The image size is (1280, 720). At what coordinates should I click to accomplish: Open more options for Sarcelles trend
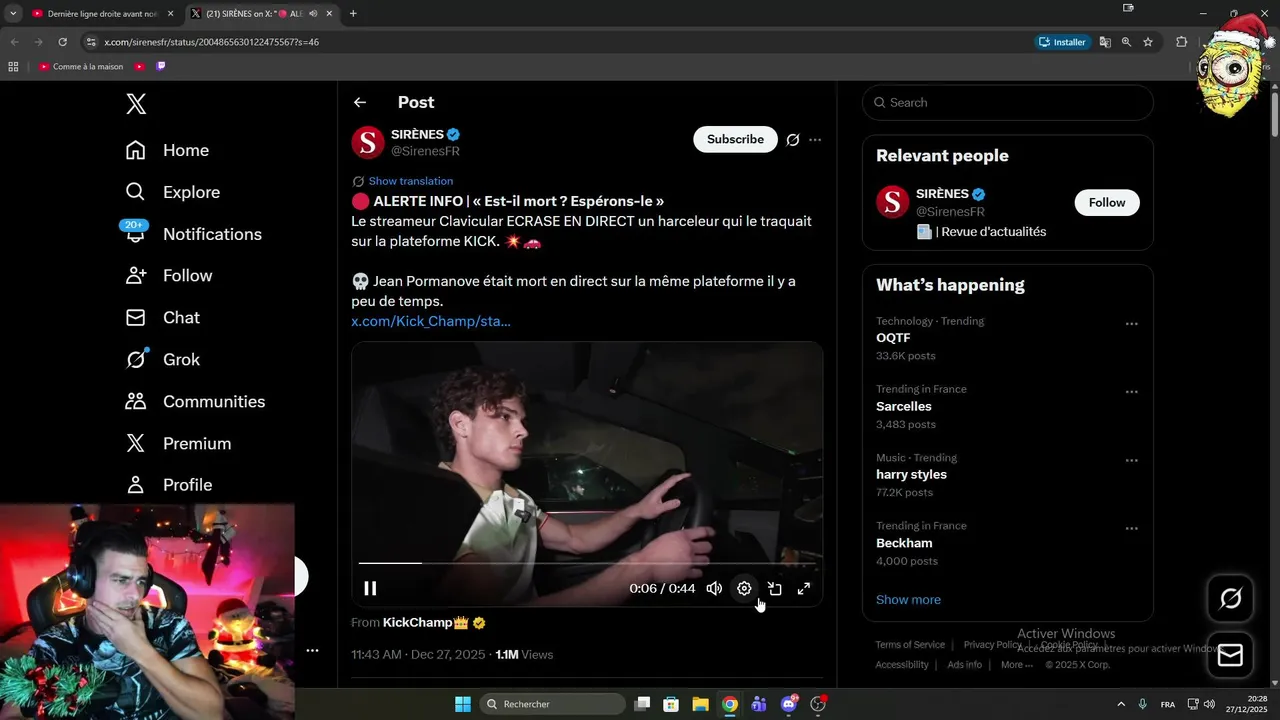pyautogui.click(x=1132, y=392)
